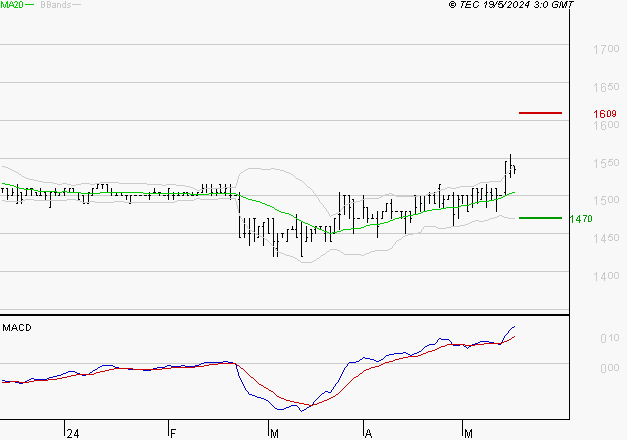Viewport: 627px width, 440px height.
Task: Click the 1650 price axis label
Action: [606, 87]
